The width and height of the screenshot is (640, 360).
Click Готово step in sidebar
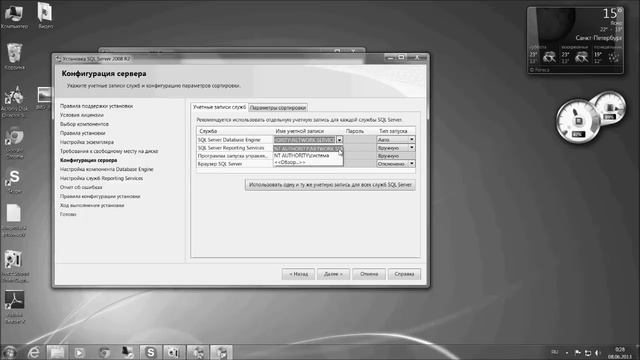pos(68,214)
